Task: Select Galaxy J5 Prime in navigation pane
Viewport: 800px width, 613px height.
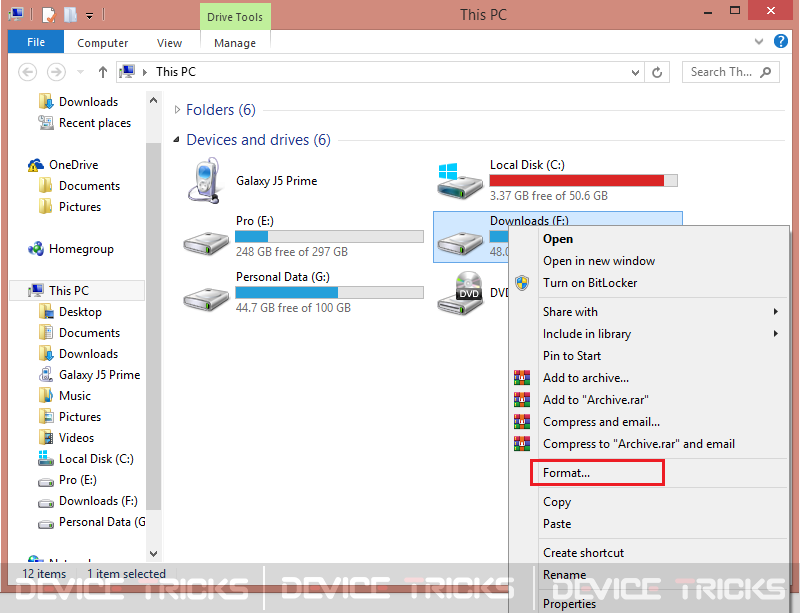Action: (99, 375)
